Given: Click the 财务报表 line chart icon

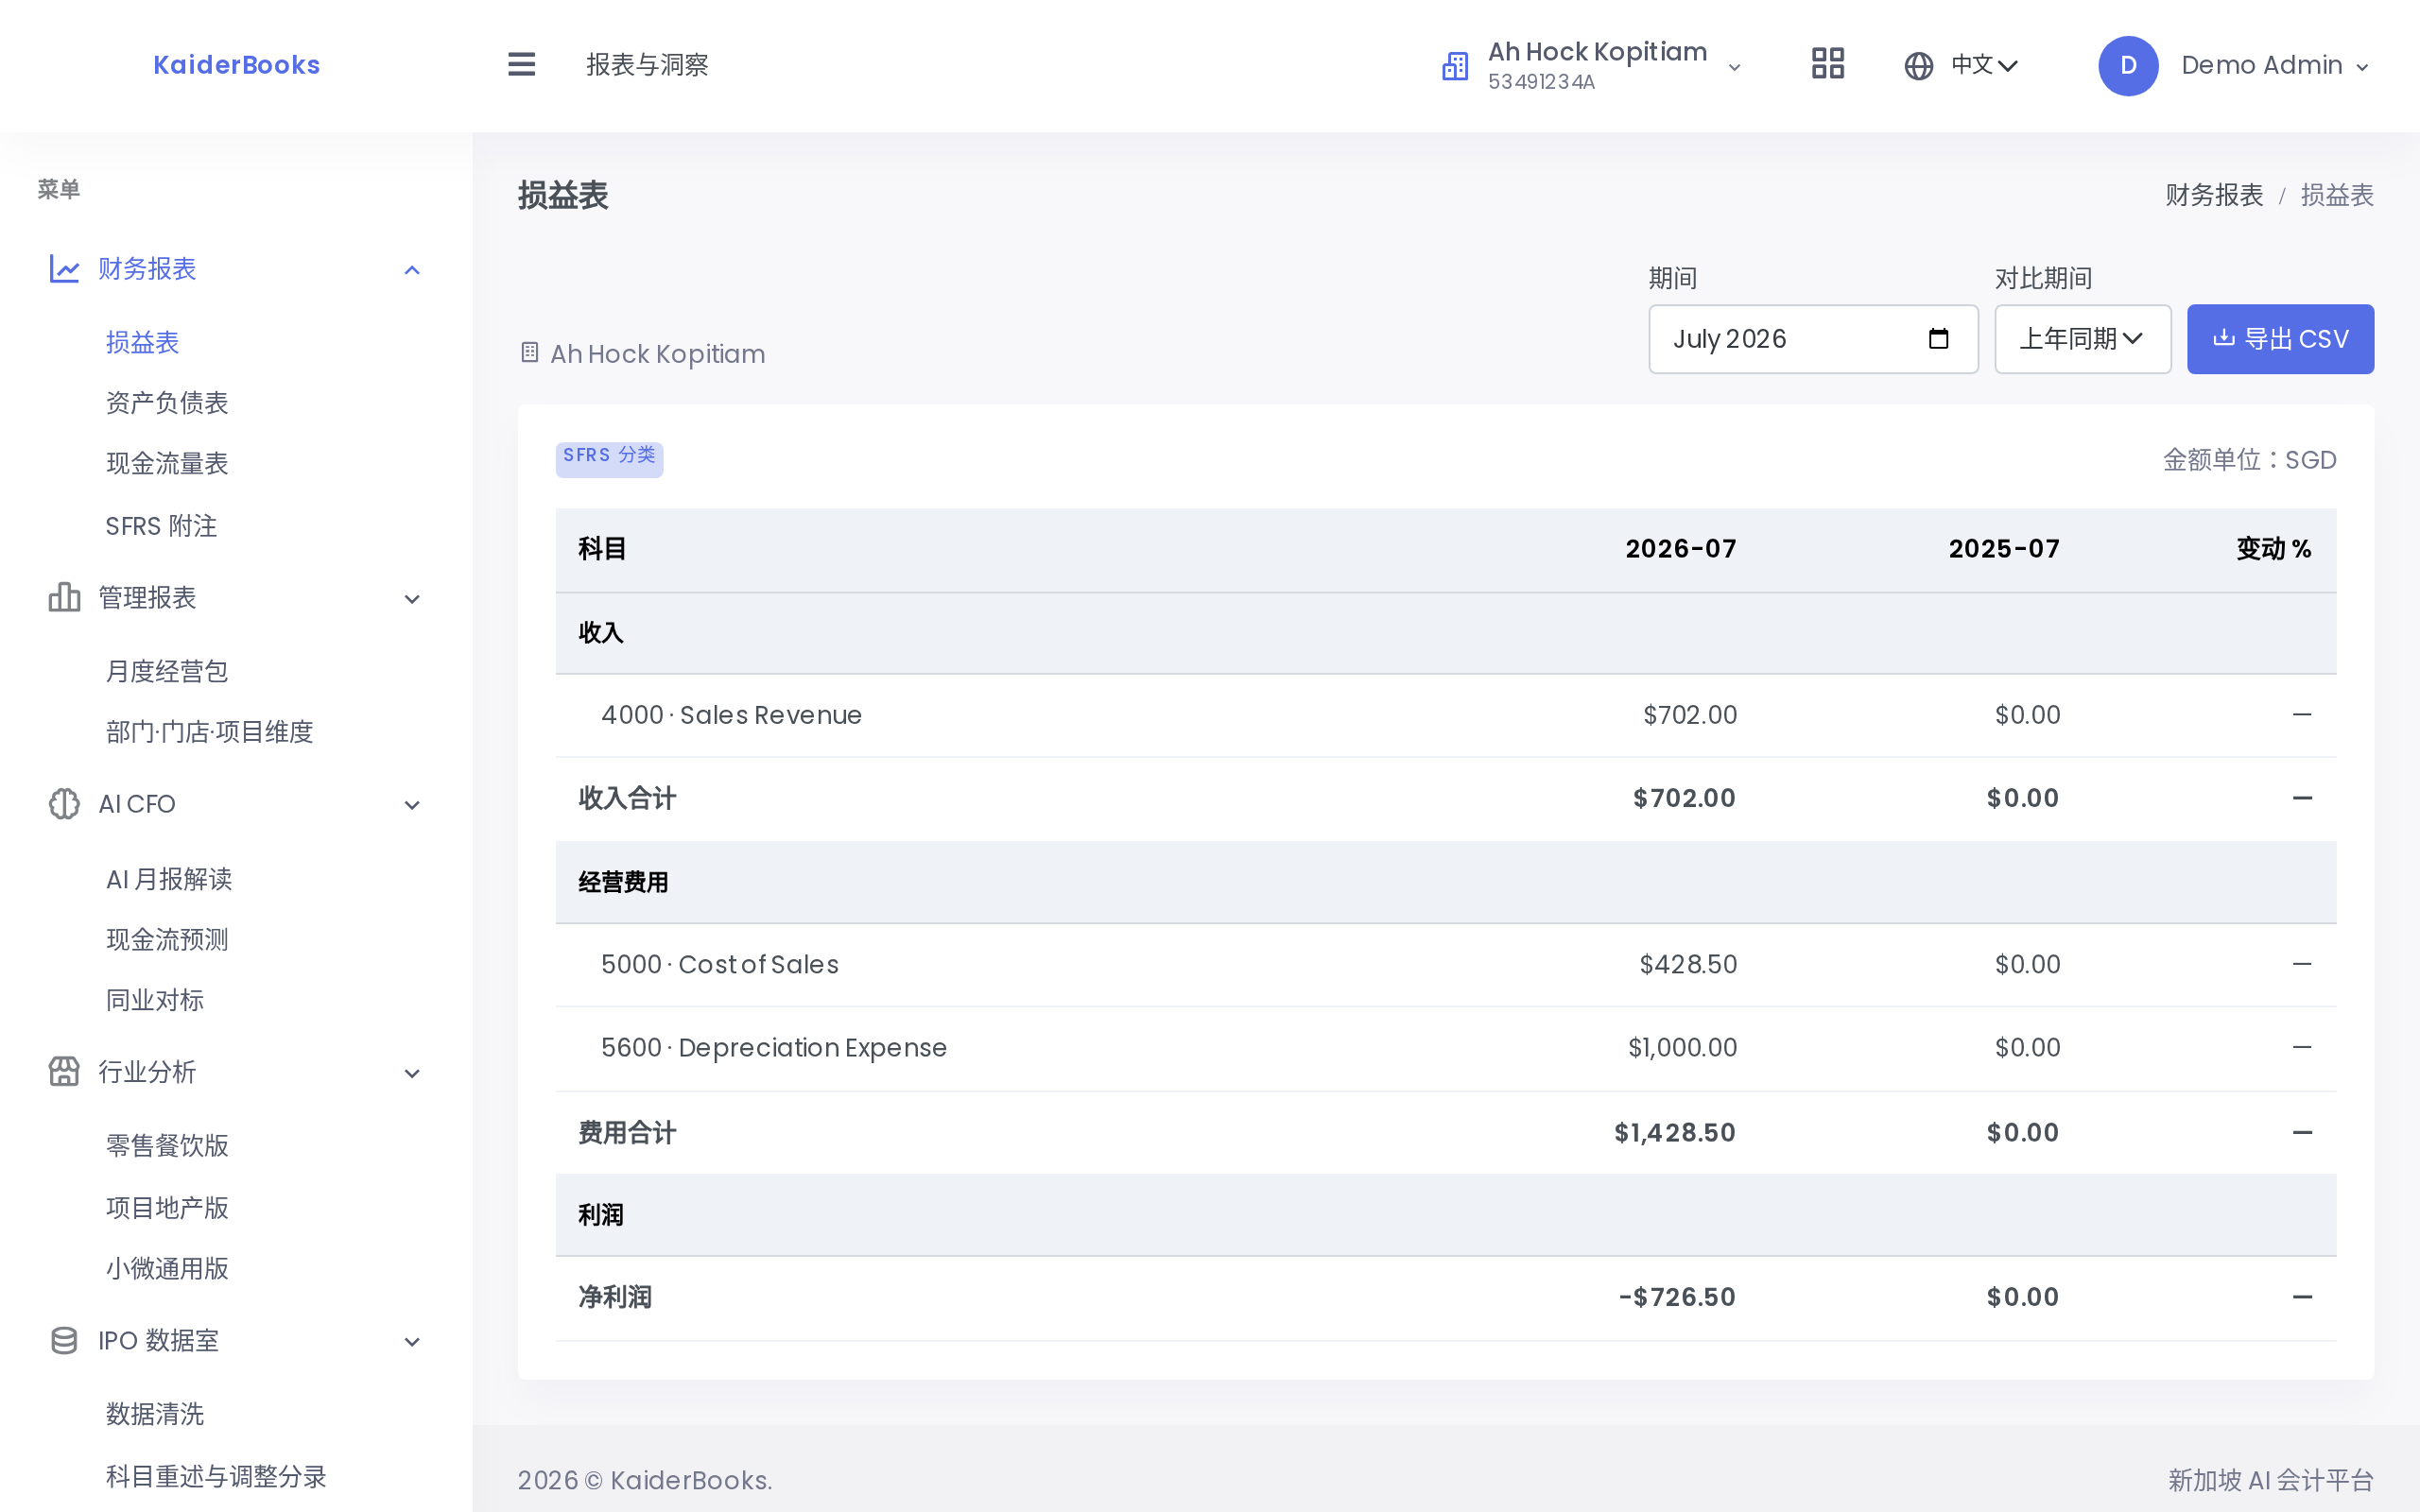Looking at the screenshot, I should (64, 269).
